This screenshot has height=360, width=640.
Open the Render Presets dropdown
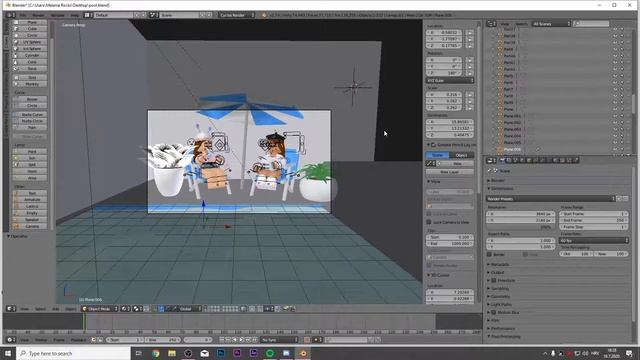(x=551, y=199)
